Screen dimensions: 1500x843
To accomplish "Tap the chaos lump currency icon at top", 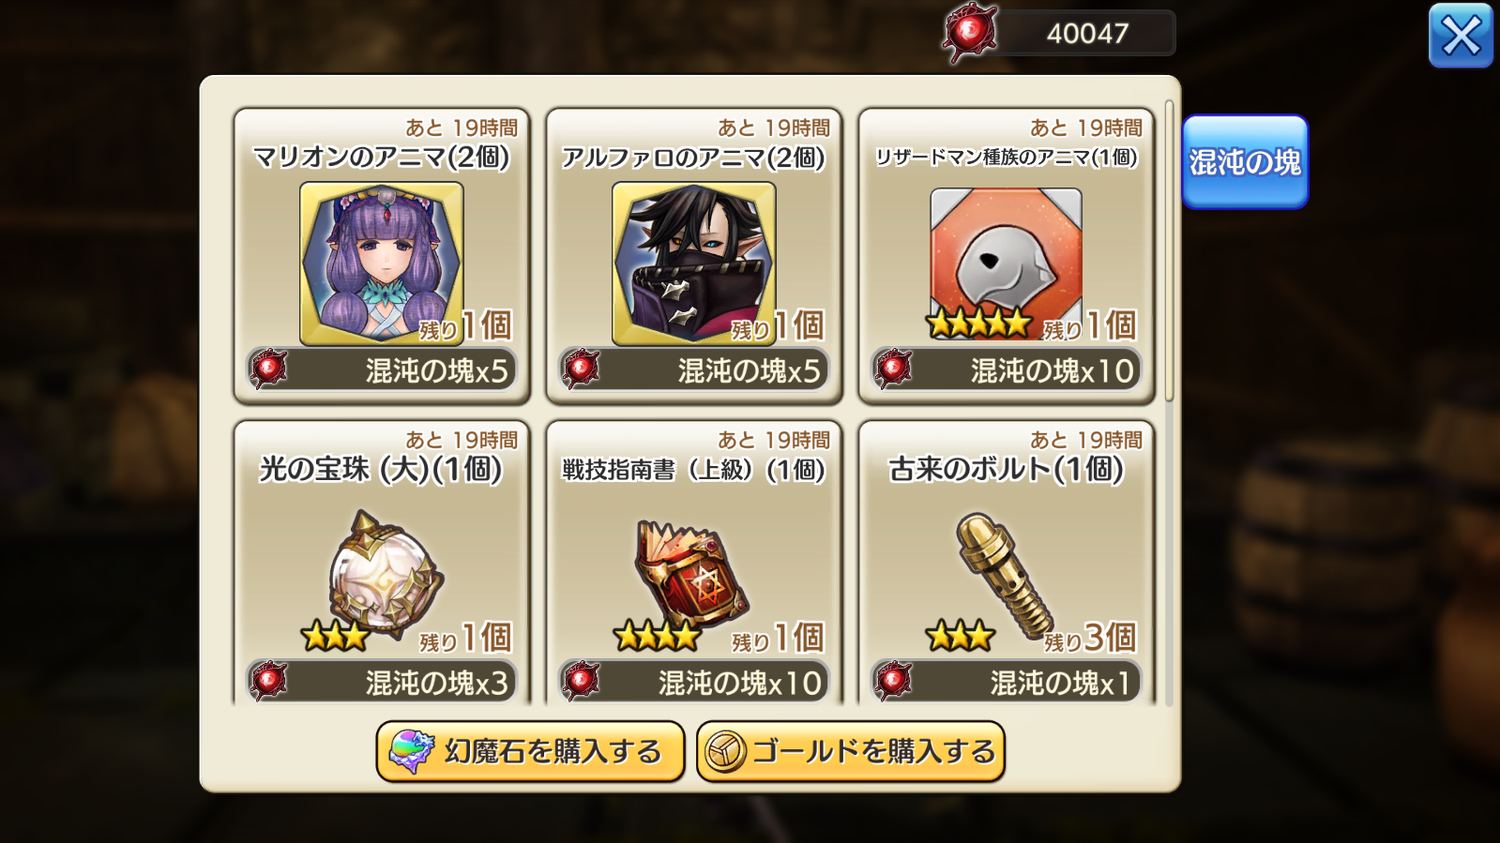I will (970, 33).
